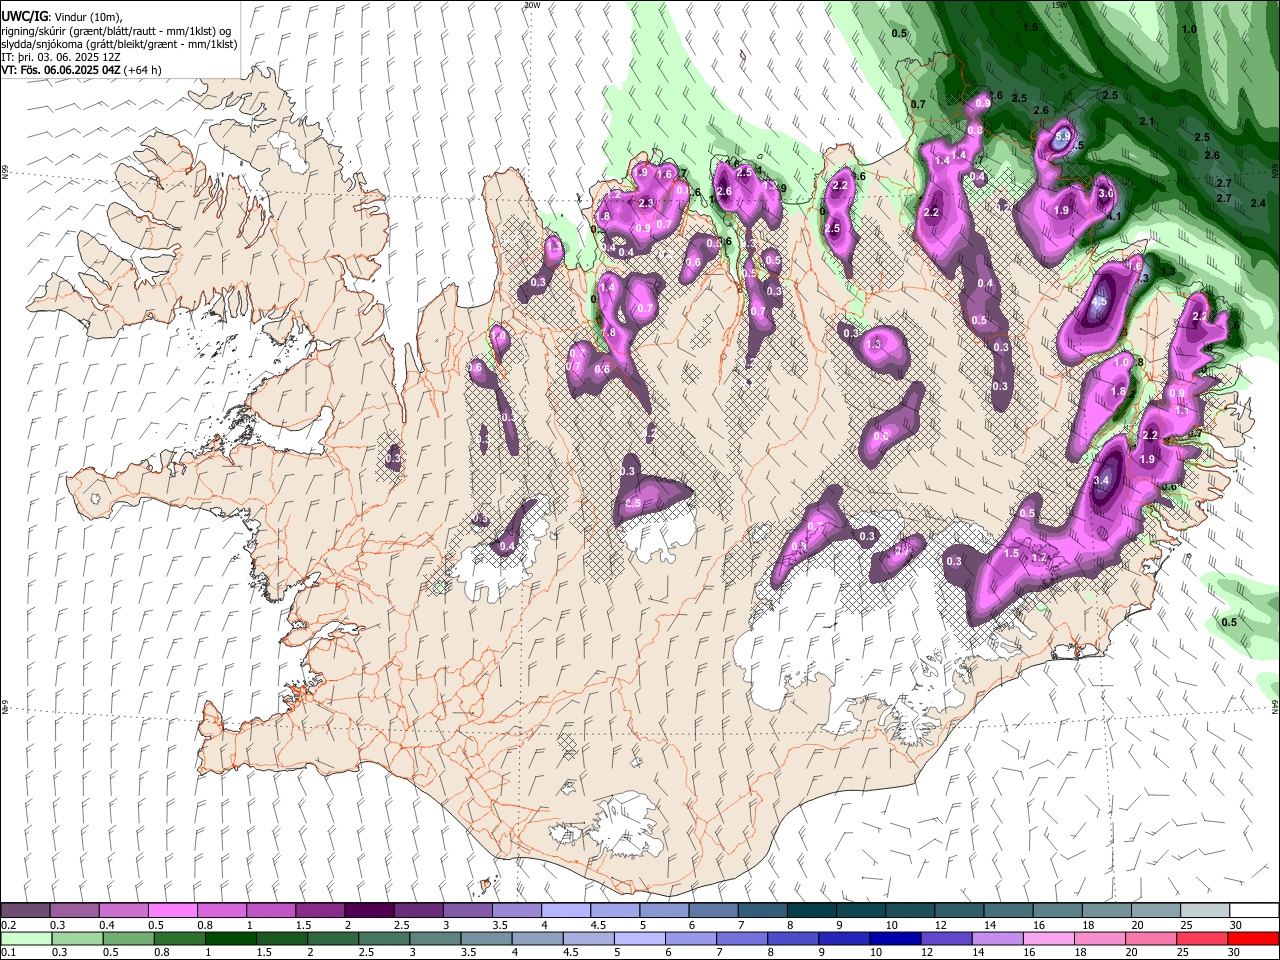Screen dimensions: 1280x960
Task: Select lower legend deep blue swatch at 10
Action: [x=894, y=938]
